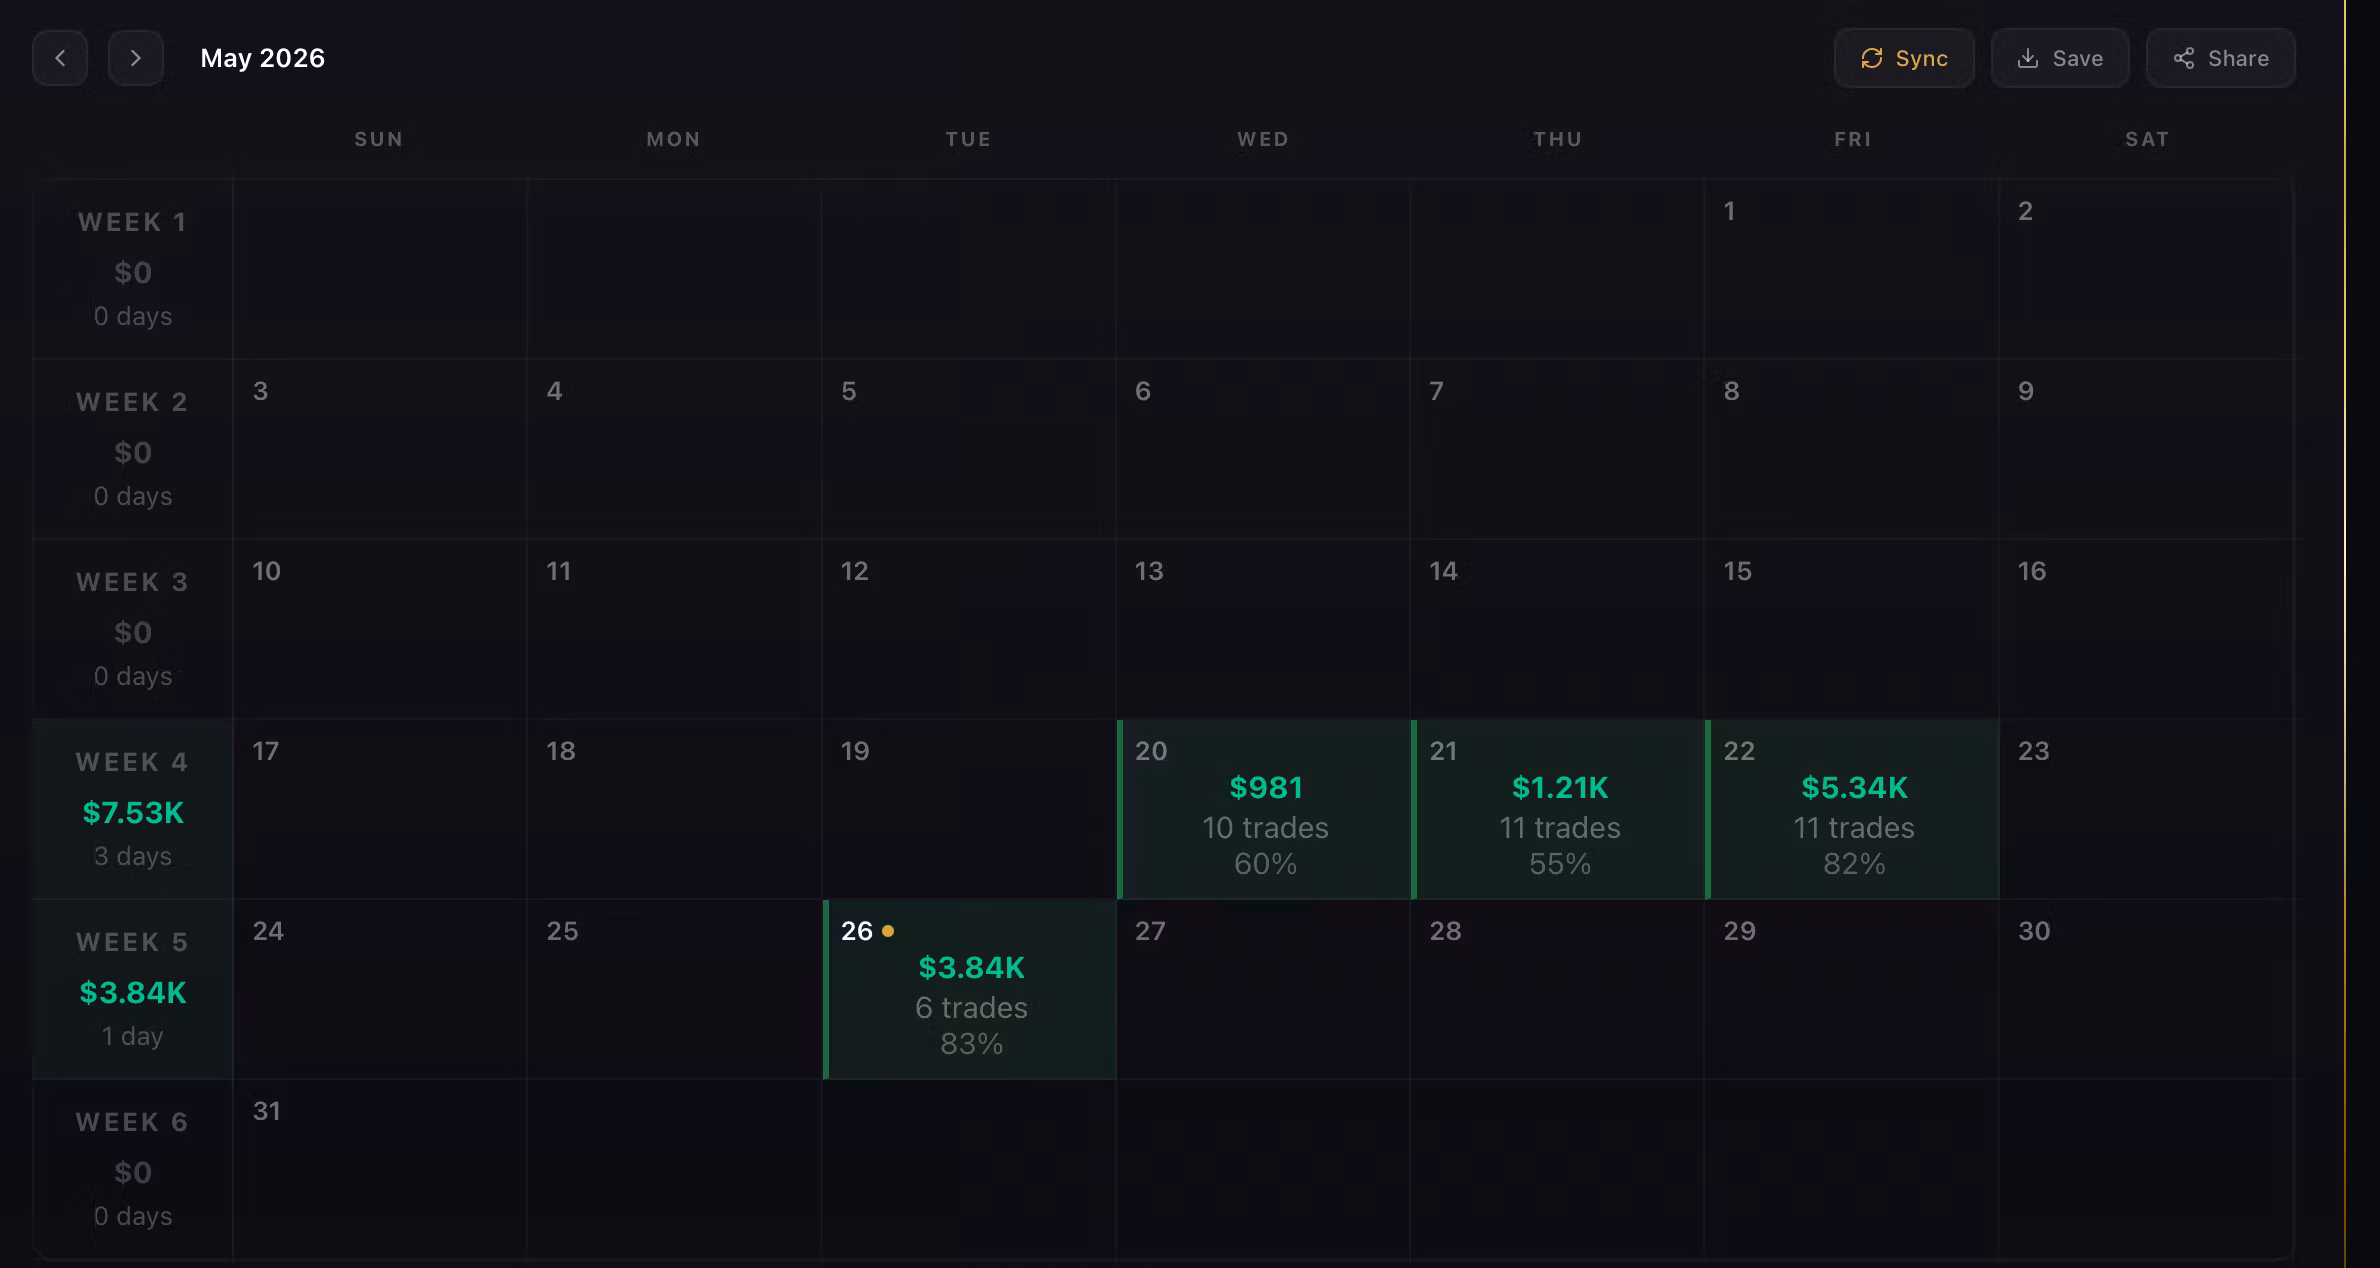This screenshot has width=2380, height=1268.
Task: Open May 22 cell showing $5.34K
Action: 1852,809
